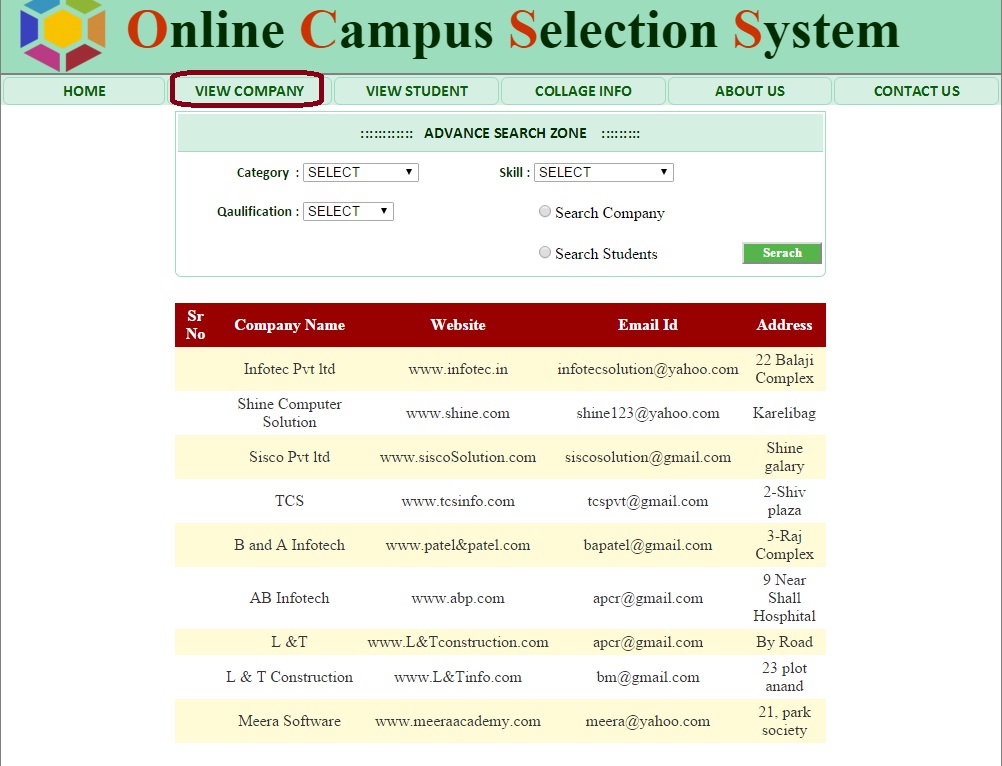Screen dimensions: 1002x766
Task: Go to the VIEW COMPANY tab
Action: coord(249,91)
